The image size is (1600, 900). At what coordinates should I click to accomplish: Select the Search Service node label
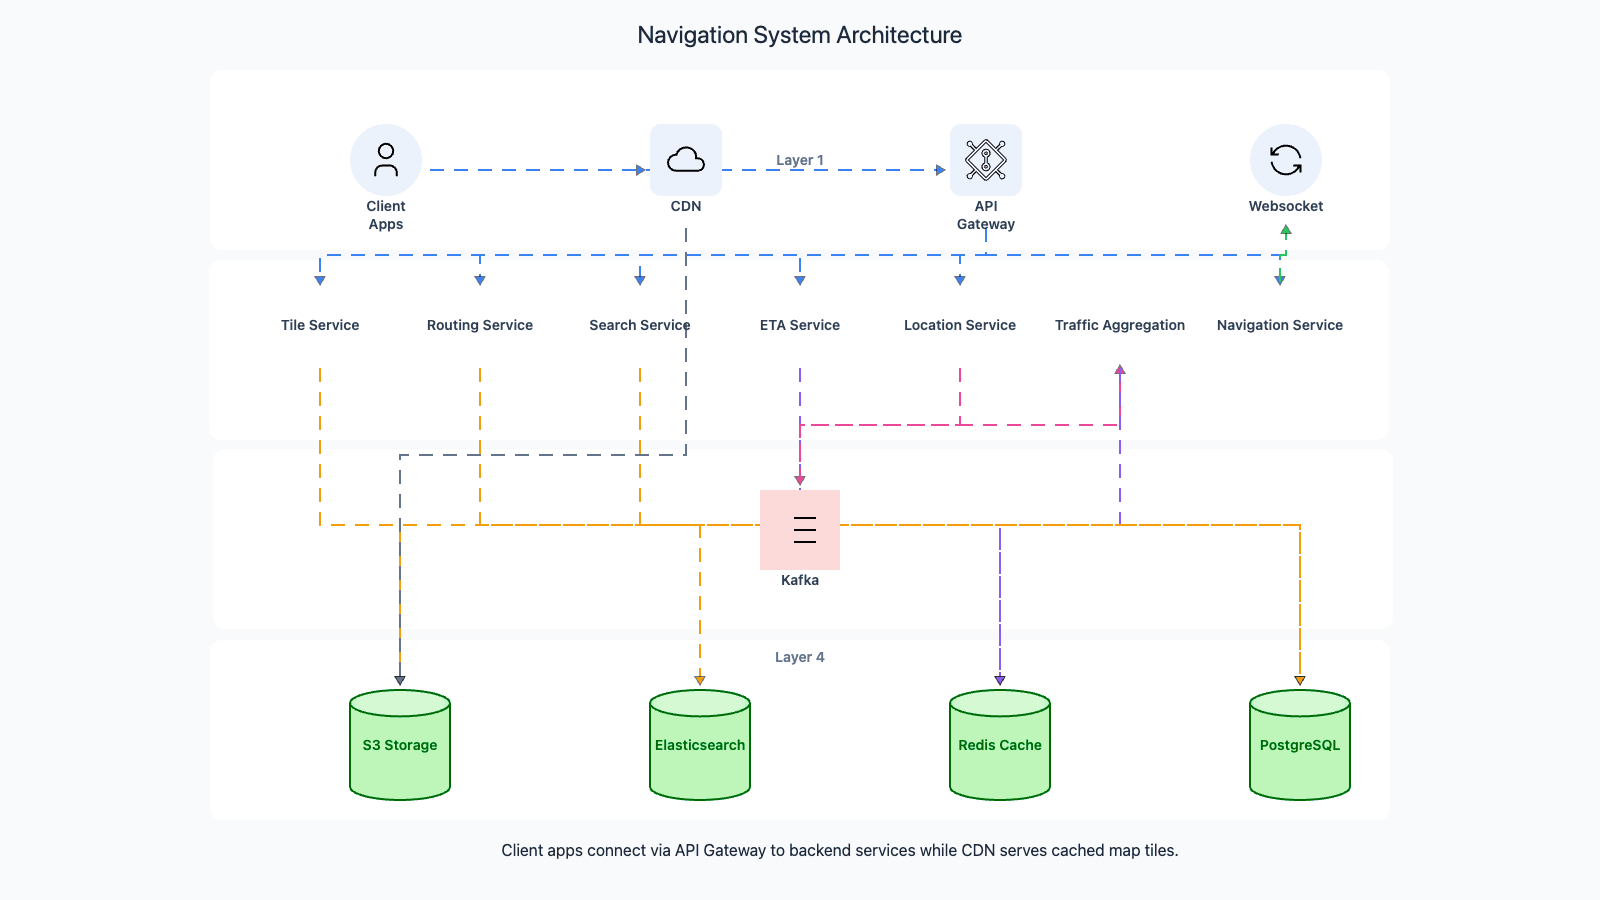coord(640,325)
